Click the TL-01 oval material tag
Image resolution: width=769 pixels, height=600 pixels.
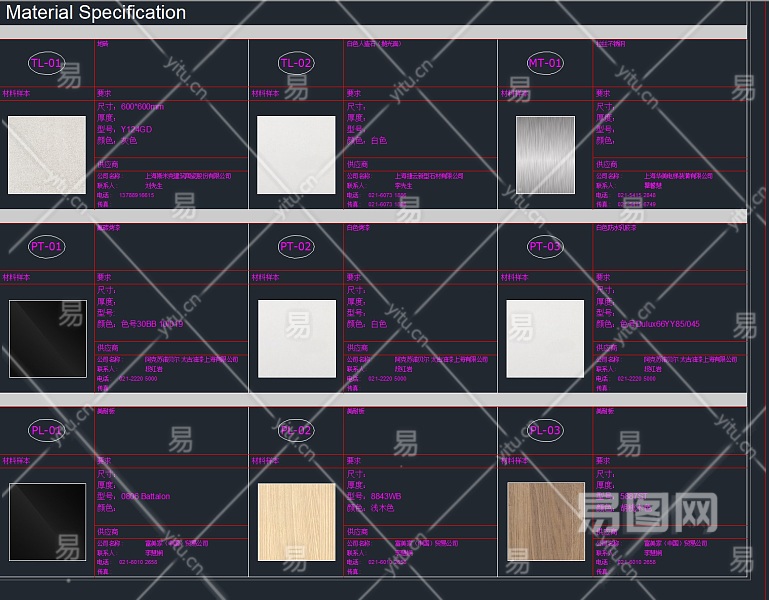tap(46, 63)
